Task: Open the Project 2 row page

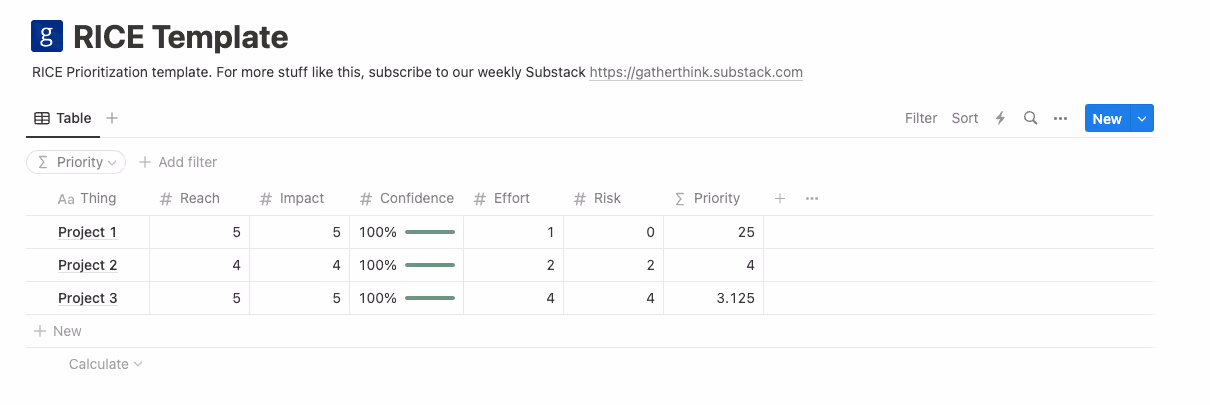Action: click(x=88, y=265)
